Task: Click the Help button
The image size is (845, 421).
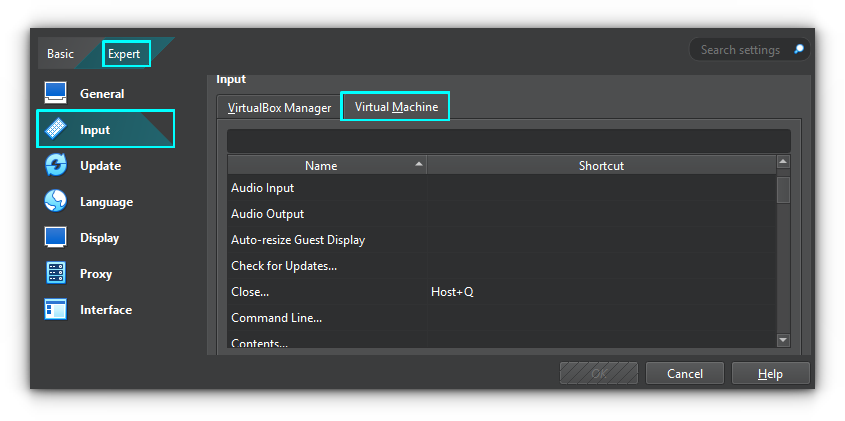Action: [x=770, y=373]
